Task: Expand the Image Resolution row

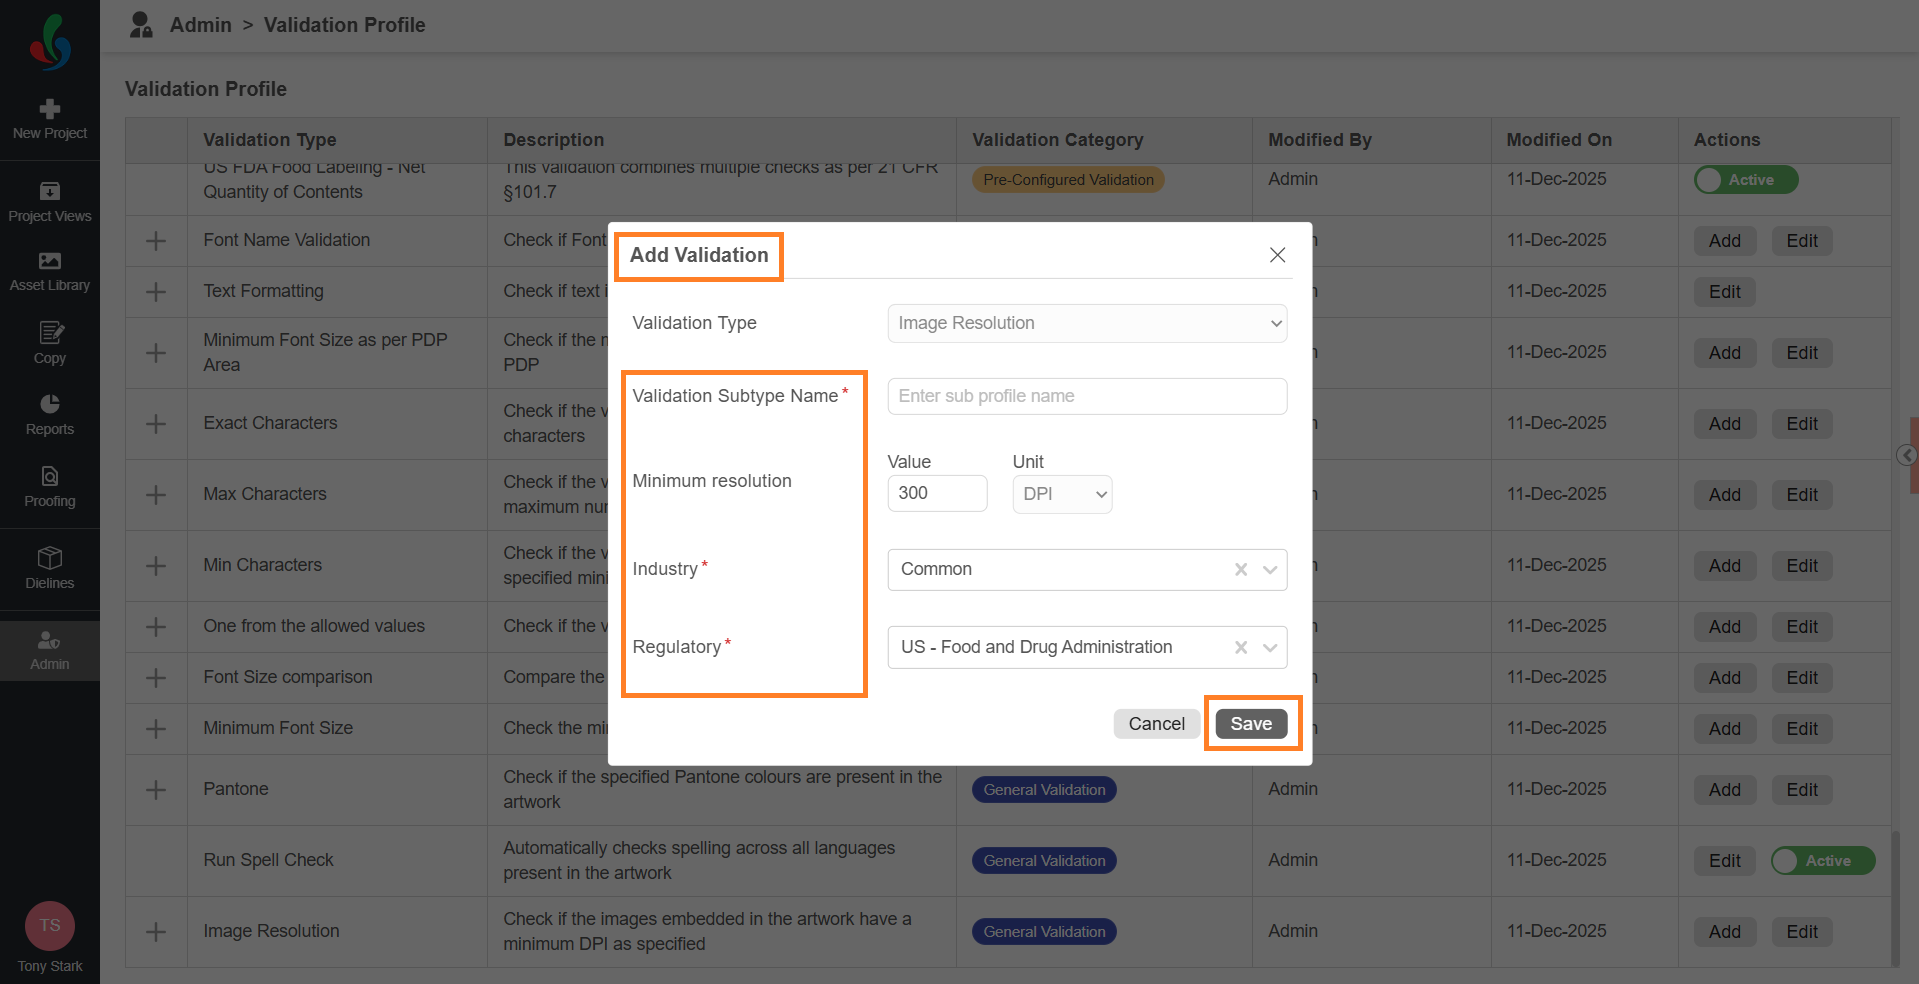Action: point(156,932)
